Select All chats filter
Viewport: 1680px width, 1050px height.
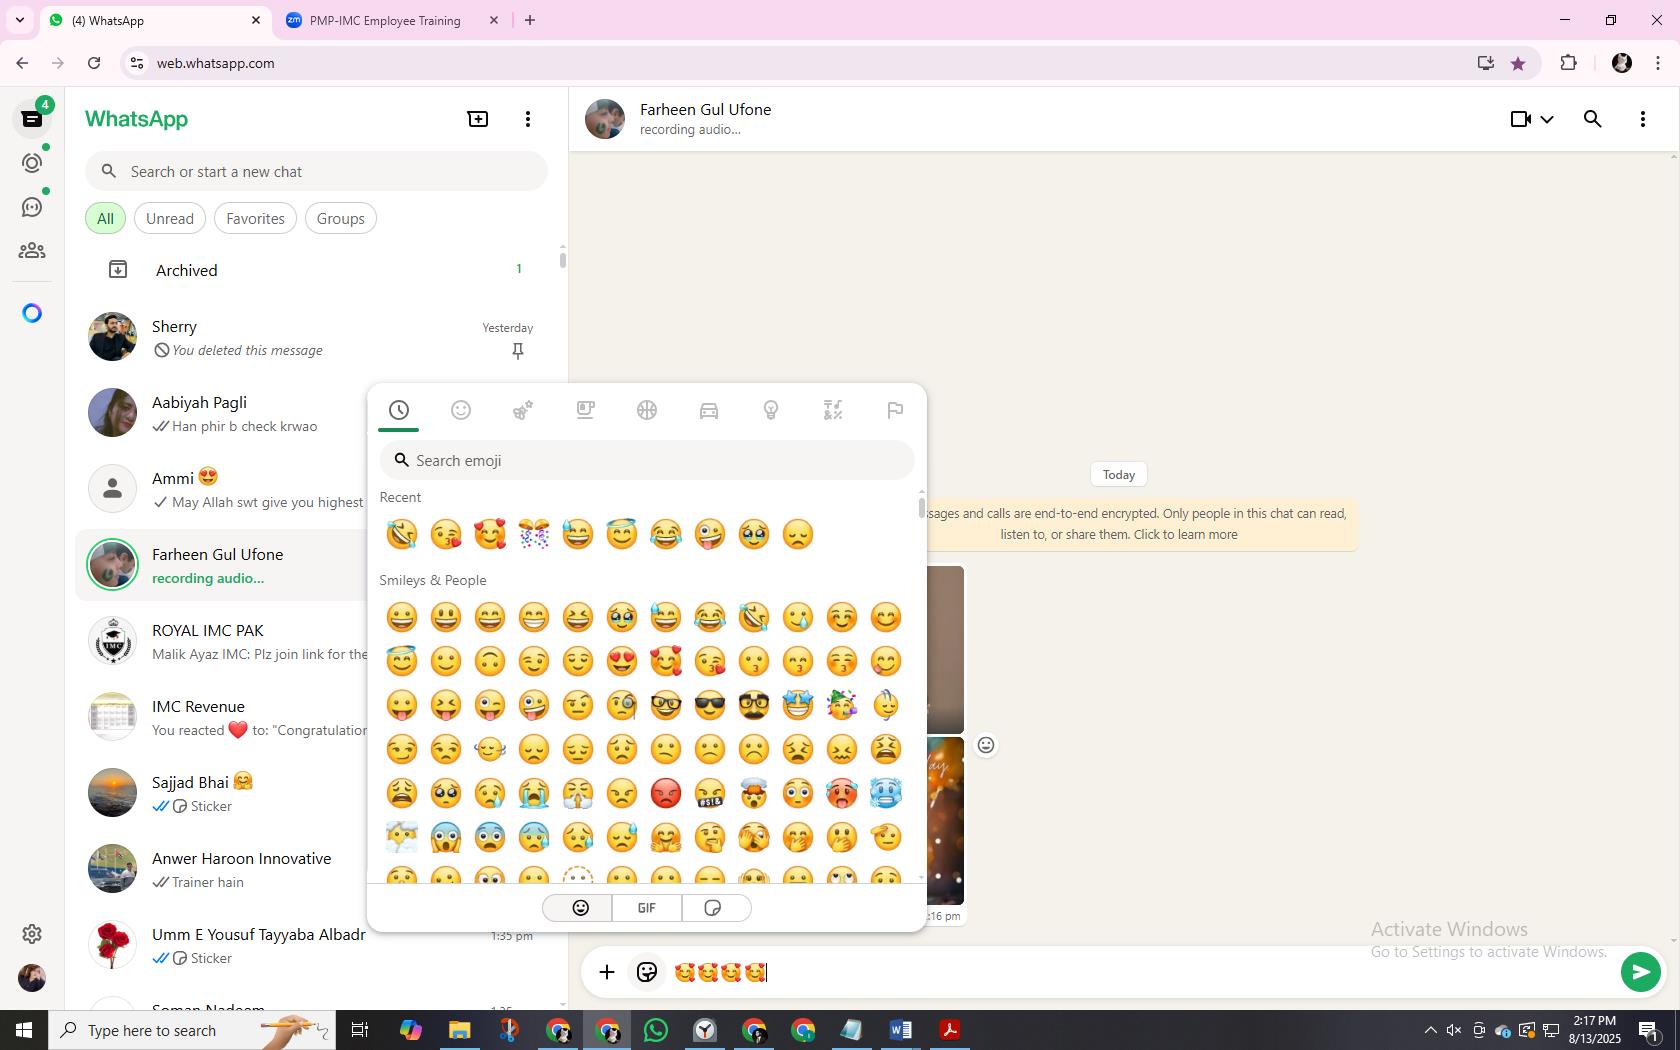click(105, 219)
